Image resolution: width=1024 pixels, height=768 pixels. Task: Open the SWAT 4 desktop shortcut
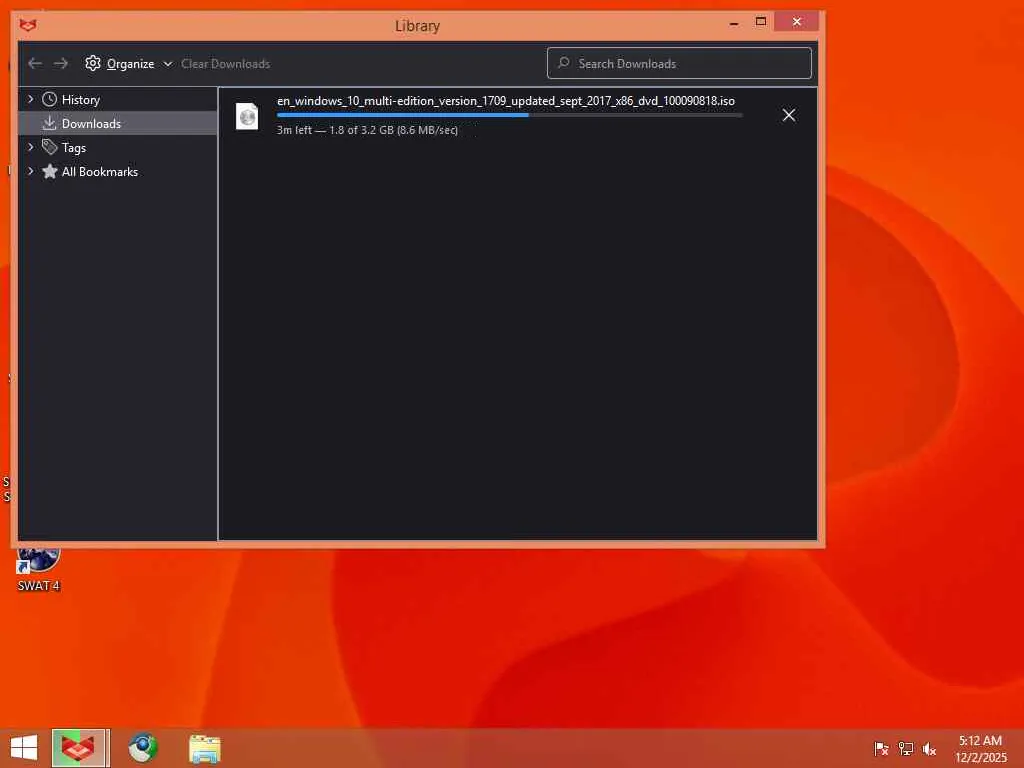tap(39, 569)
